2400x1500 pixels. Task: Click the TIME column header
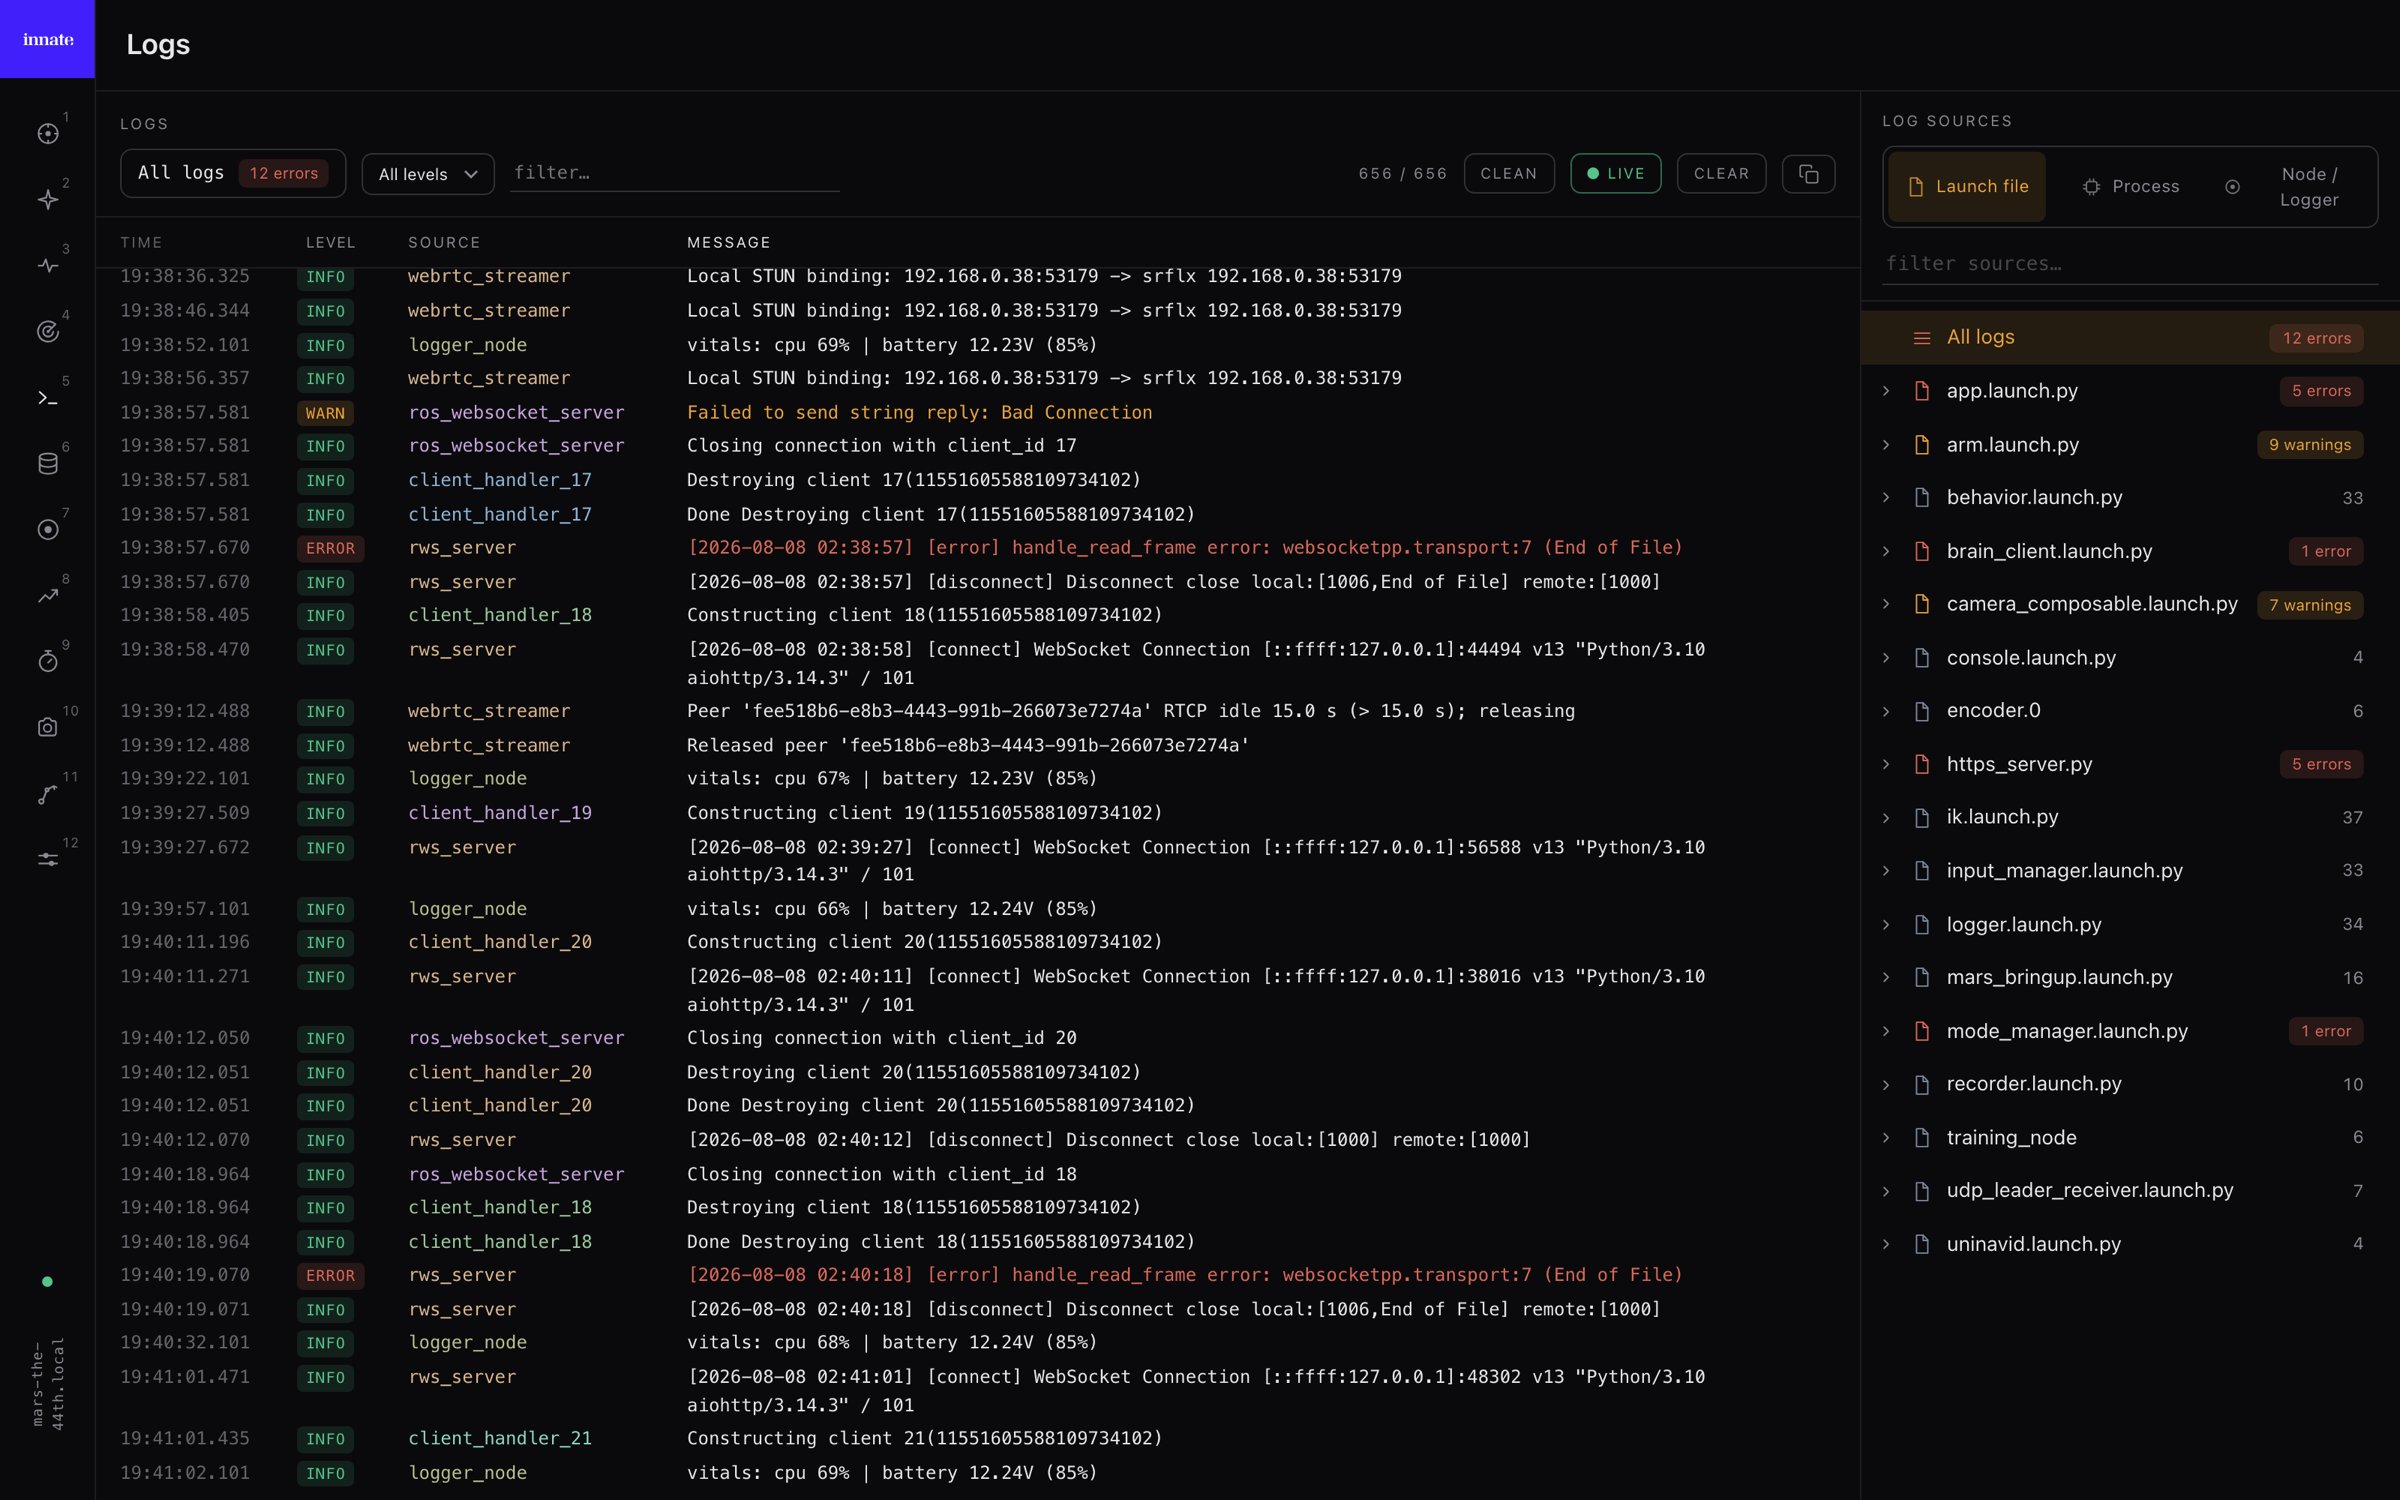(x=141, y=243)
